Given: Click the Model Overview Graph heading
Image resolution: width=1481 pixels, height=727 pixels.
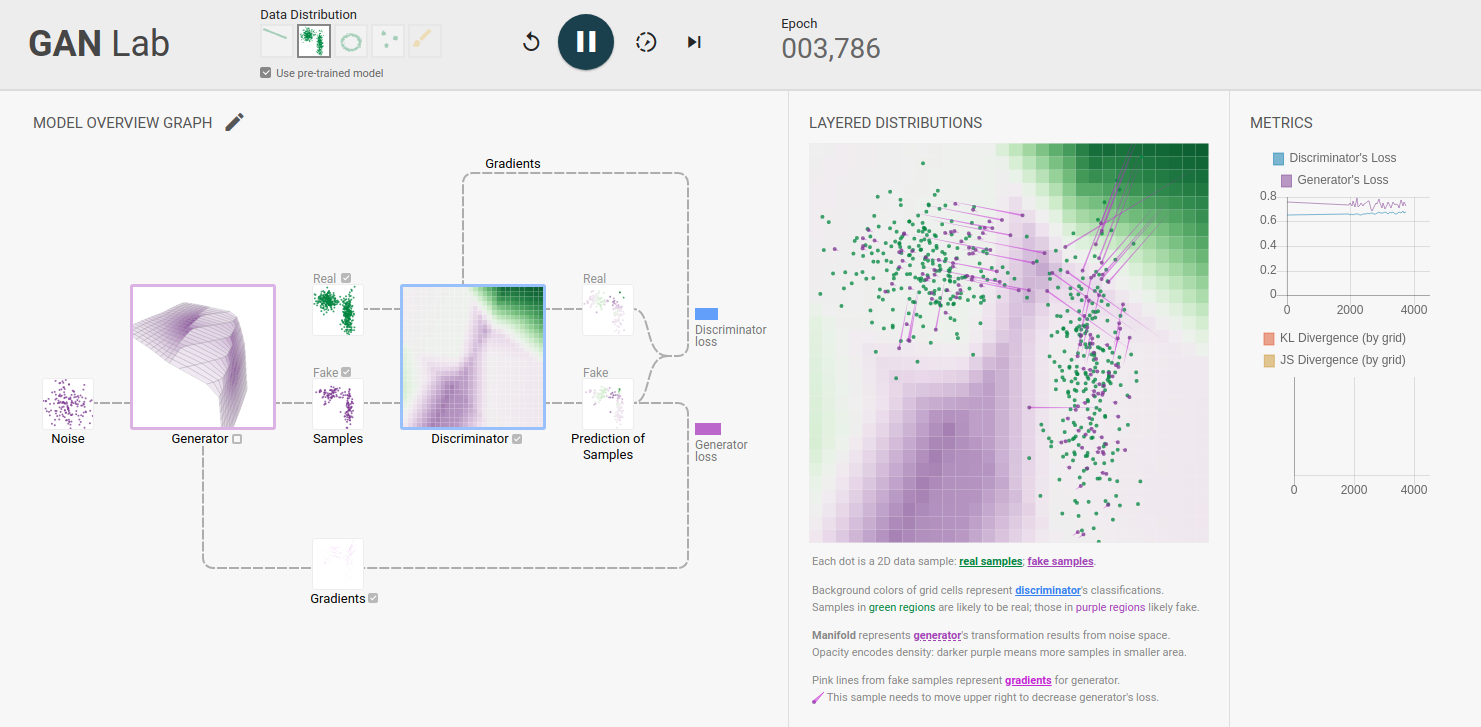Looking at the screenshot, I should 123,123.
